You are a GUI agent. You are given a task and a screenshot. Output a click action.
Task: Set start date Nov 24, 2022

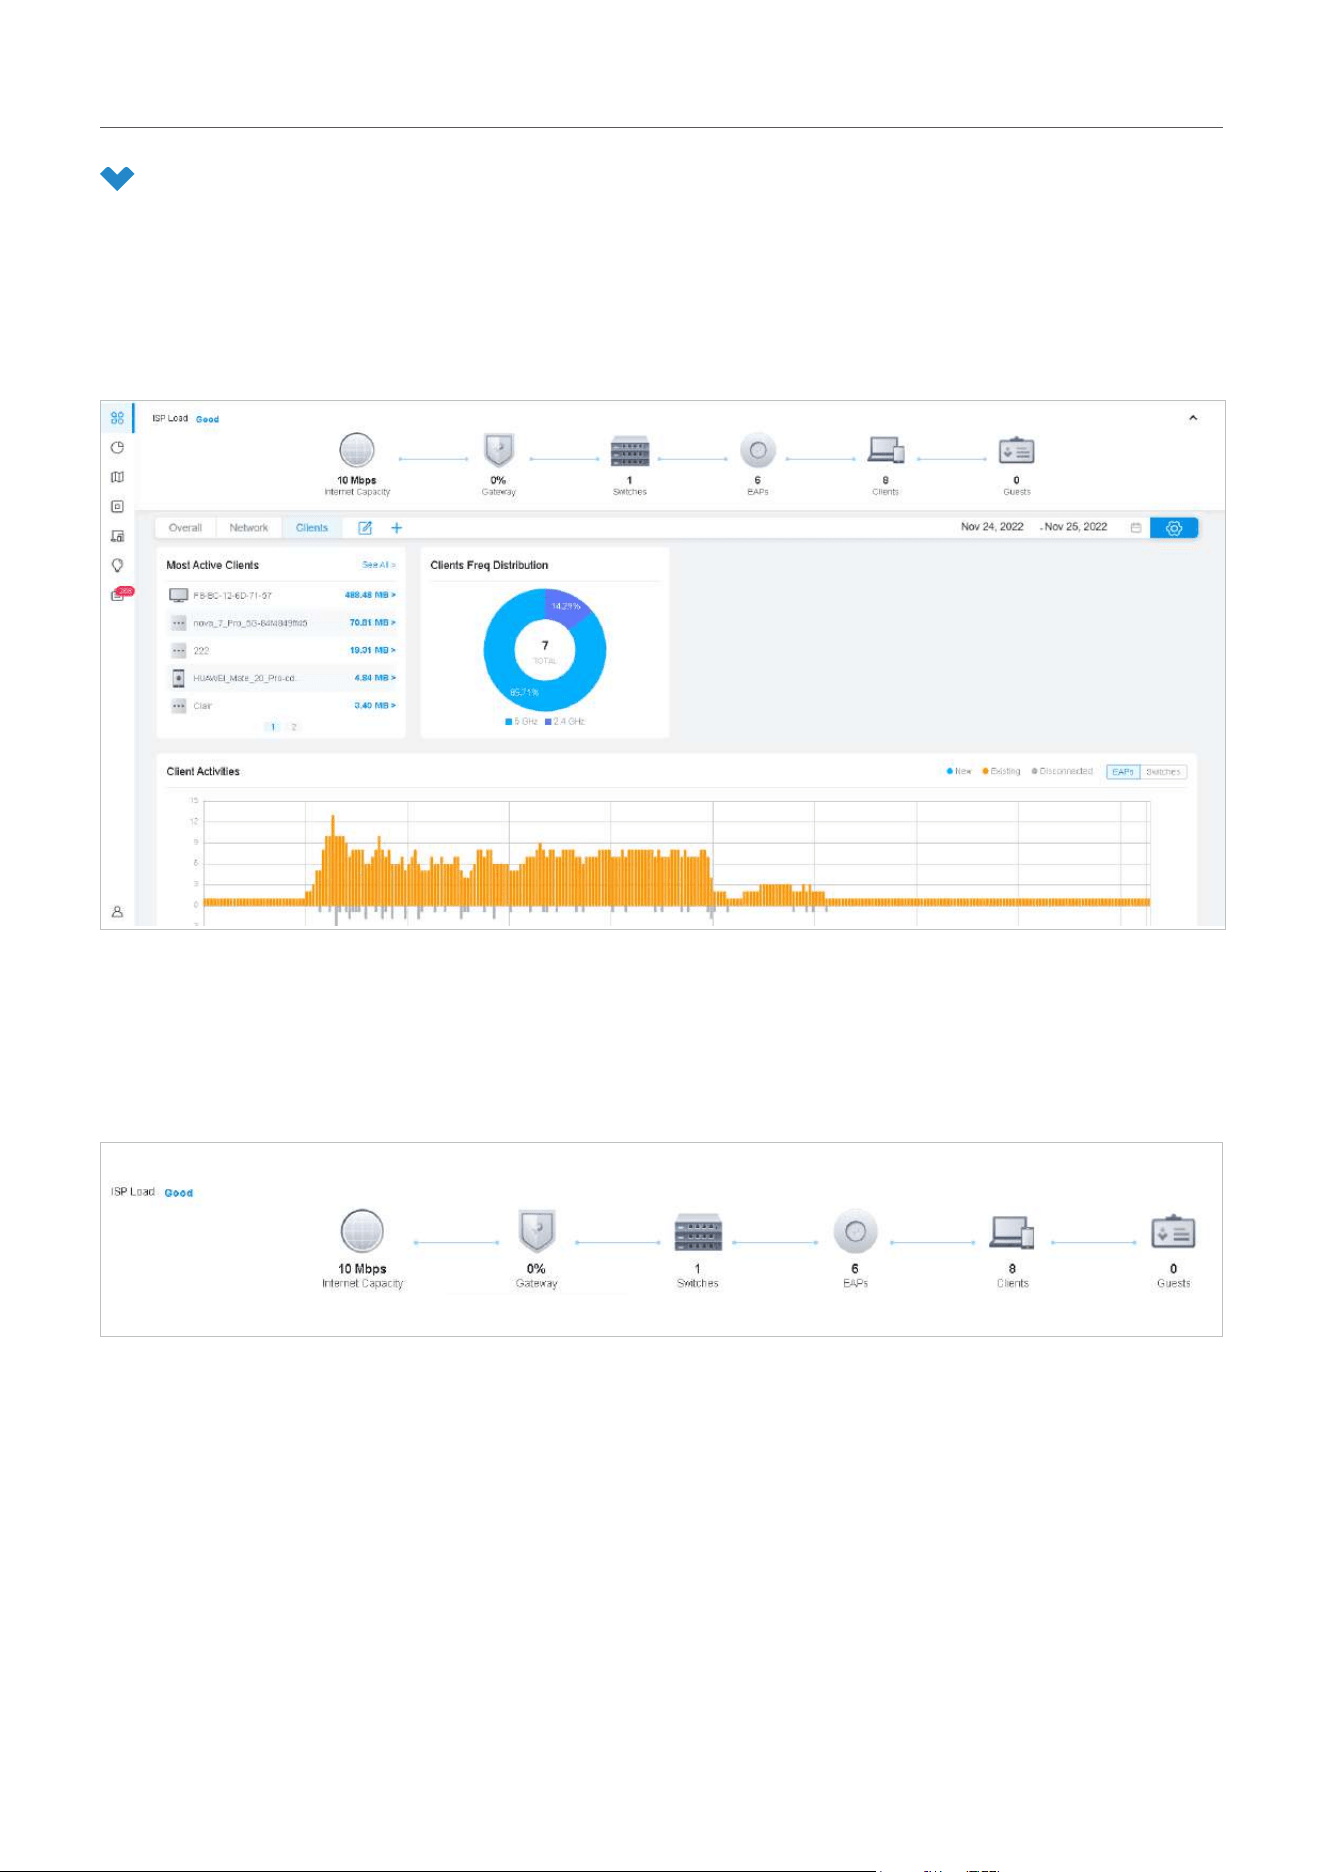pos(992,527)
